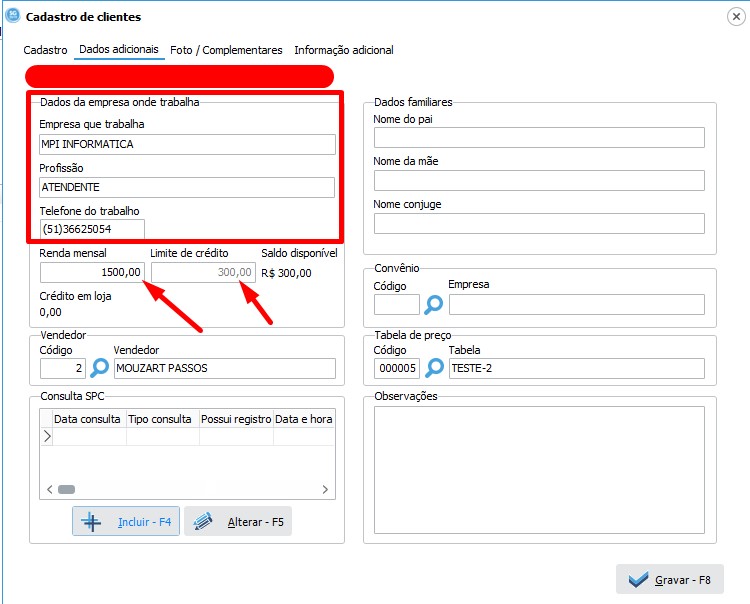The image size is (750, 604).
Task: Click inside the Observações text area
Action: (539, 470)
